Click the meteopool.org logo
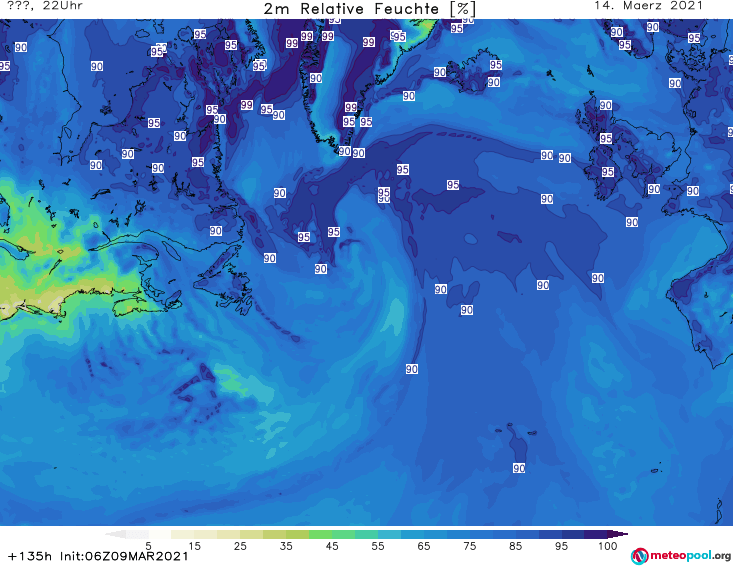This screenshot has width=733, height=566. (681, 556)
